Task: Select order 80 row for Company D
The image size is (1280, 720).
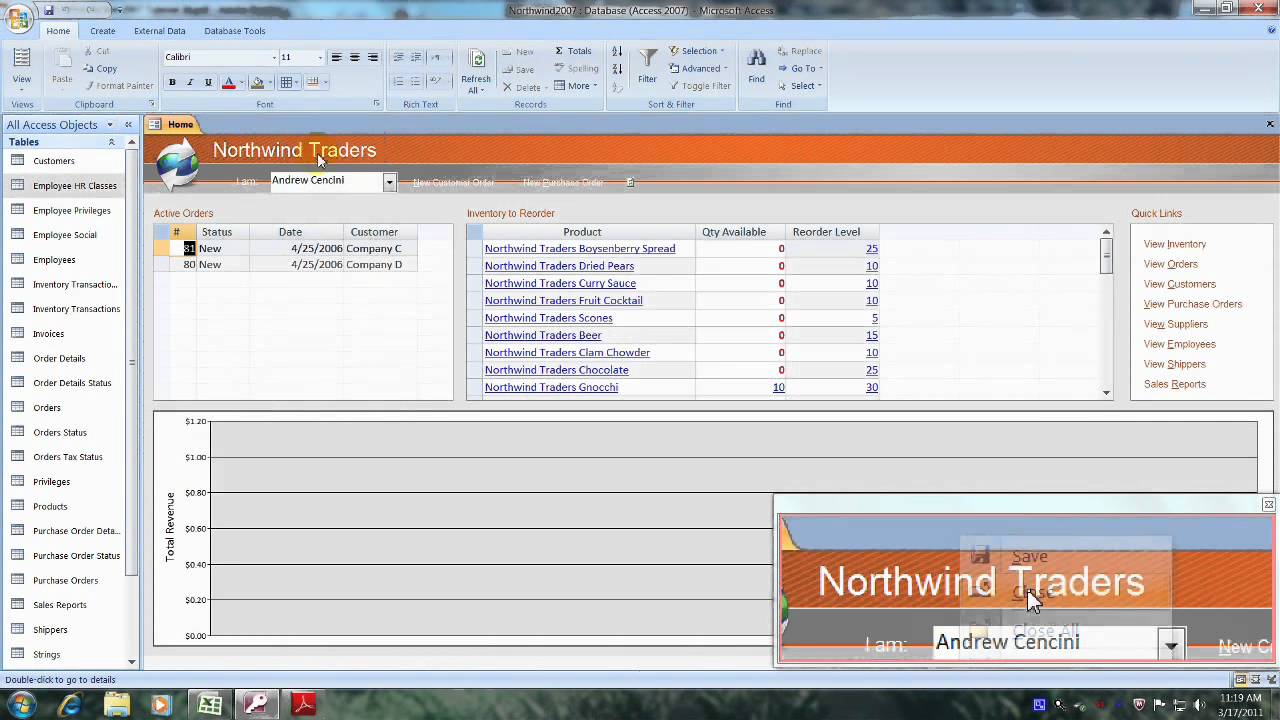Action: (x=285, y=265)
